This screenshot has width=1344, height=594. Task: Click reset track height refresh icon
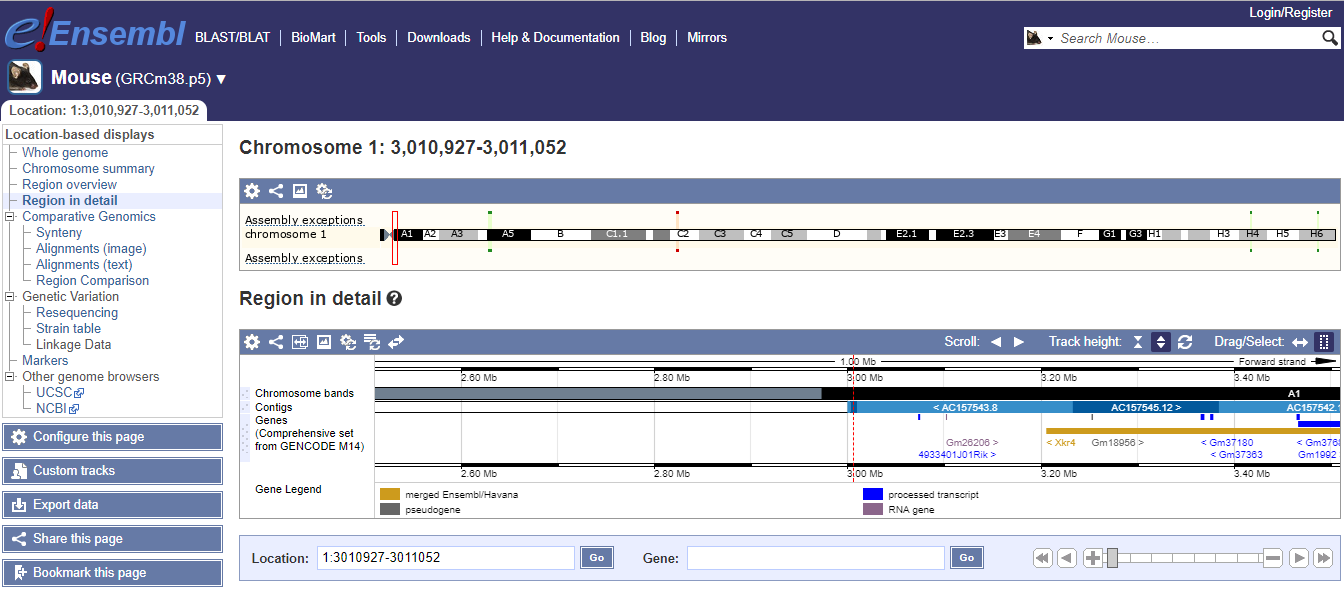click(x=1185, y=342)
